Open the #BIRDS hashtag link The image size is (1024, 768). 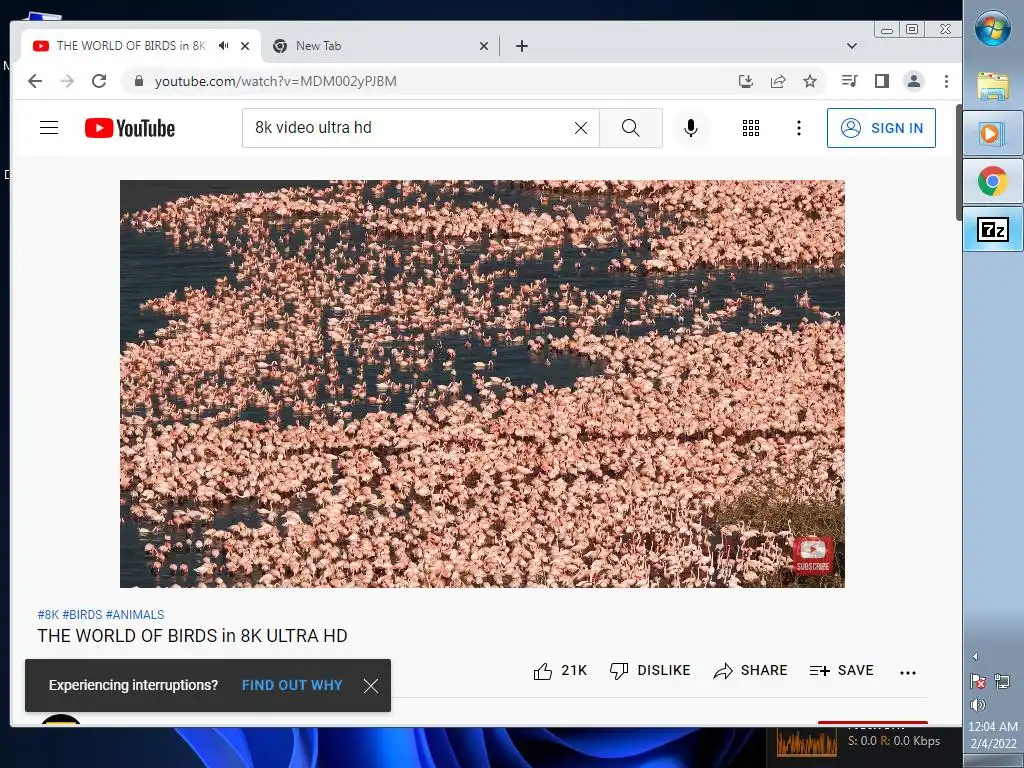82,615
